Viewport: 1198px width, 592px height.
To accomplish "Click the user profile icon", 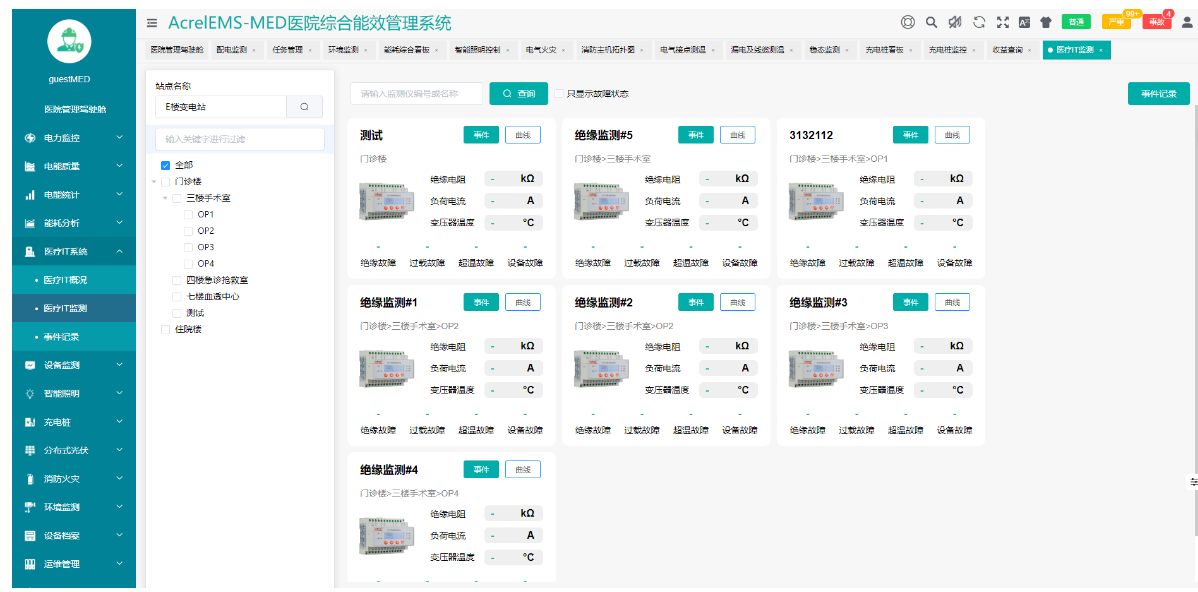I will pos(1187,22).
